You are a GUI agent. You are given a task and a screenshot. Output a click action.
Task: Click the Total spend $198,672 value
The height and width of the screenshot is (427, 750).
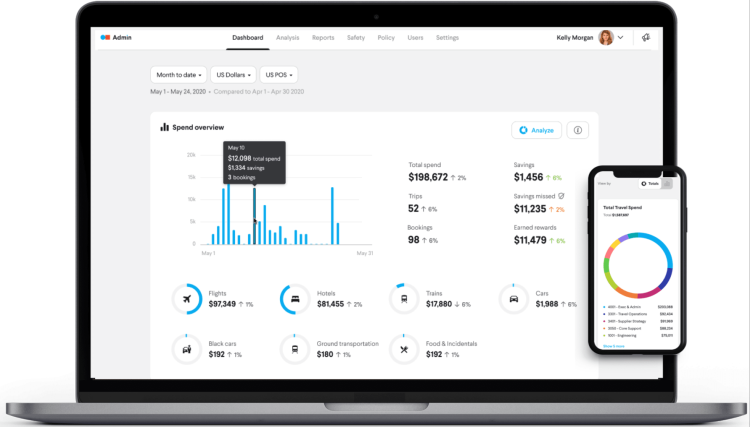[x=428, y=177]
